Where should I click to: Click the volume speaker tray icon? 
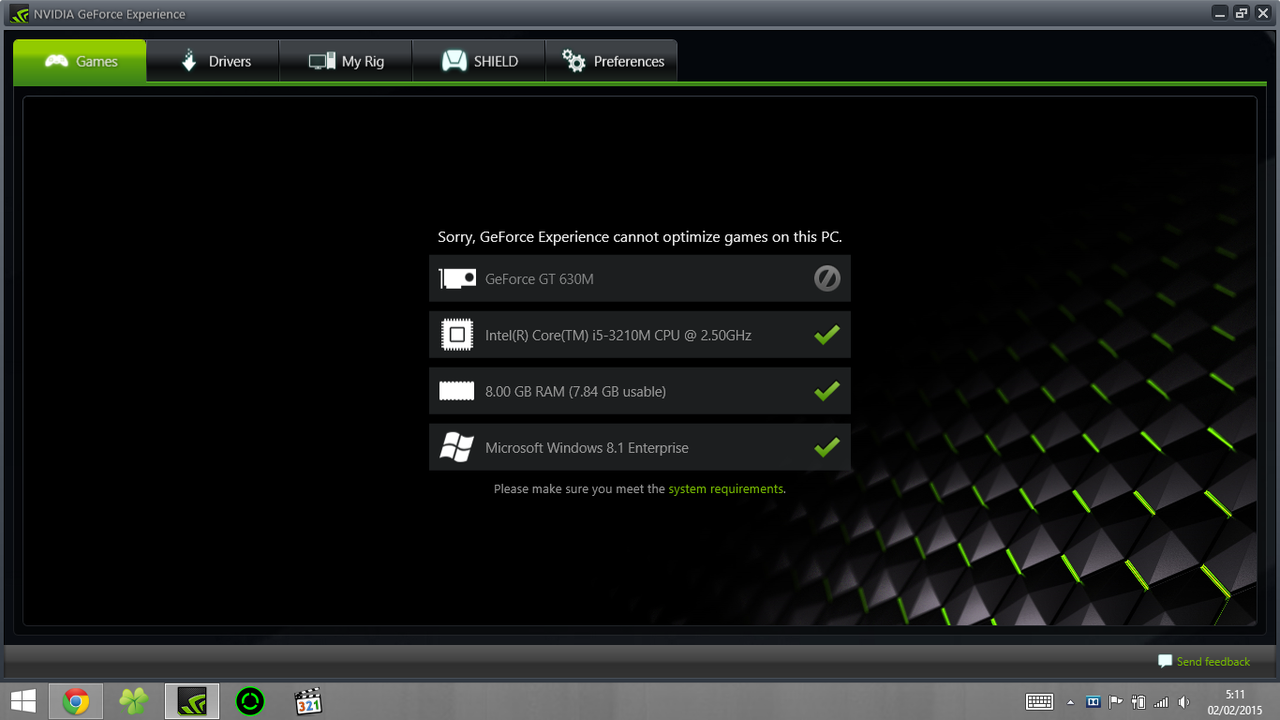tap(1184, 702)
